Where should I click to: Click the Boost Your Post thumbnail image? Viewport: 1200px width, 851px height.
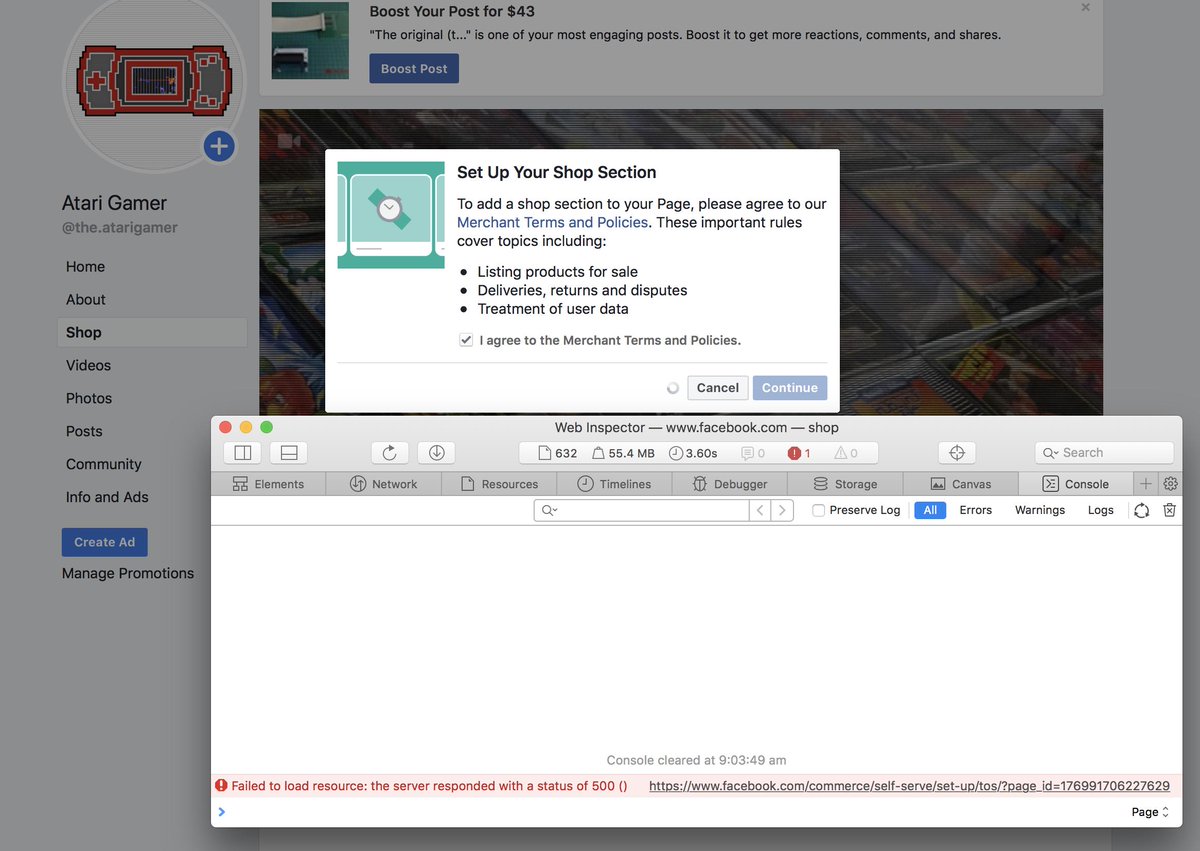(x=310, y=41)
